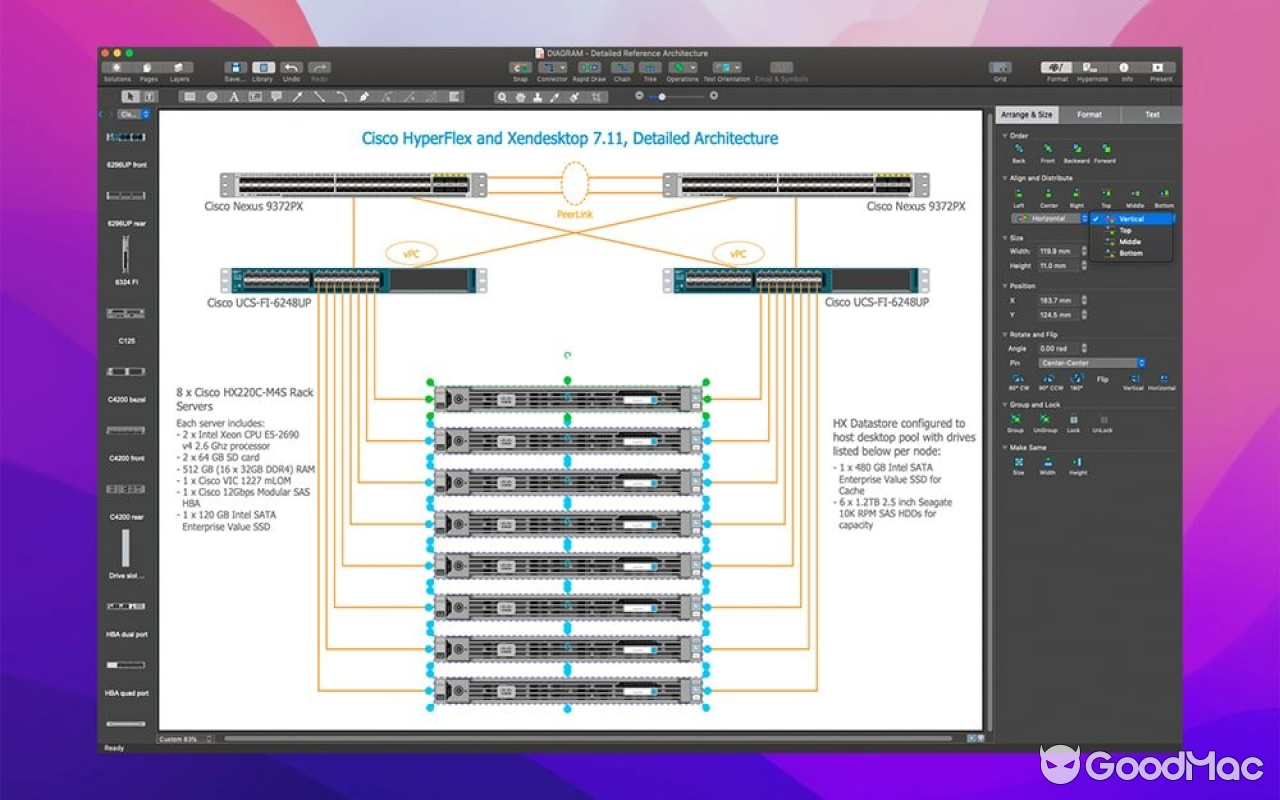The width and height of the screenshot is (1280, 800).
Task: Click the UnGroup button
Action: [1045, 422]
